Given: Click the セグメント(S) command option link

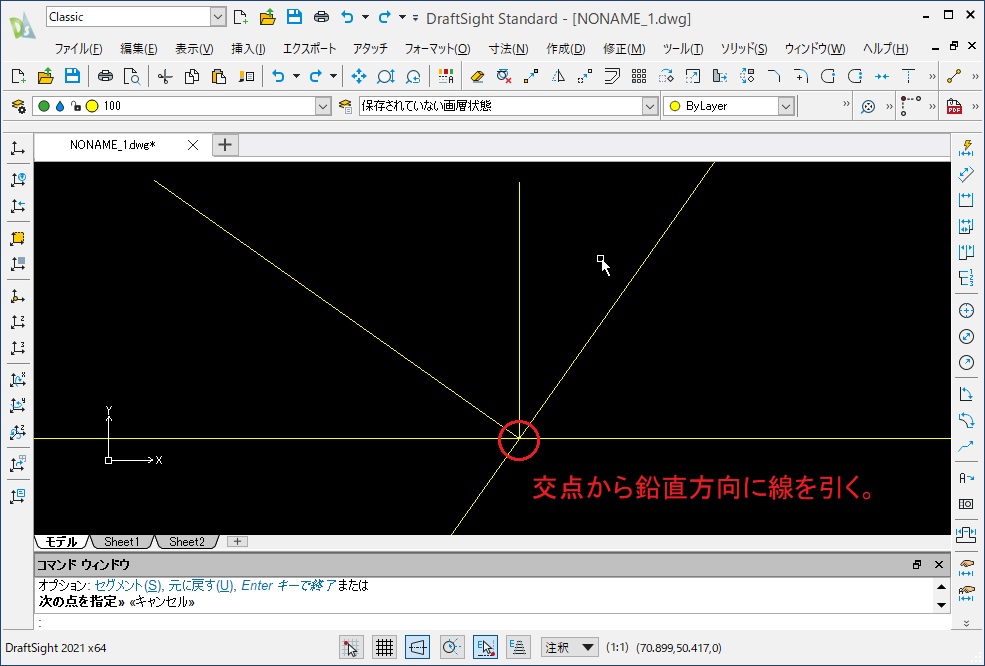Looking at the screenshot, I should click(128, 586).
